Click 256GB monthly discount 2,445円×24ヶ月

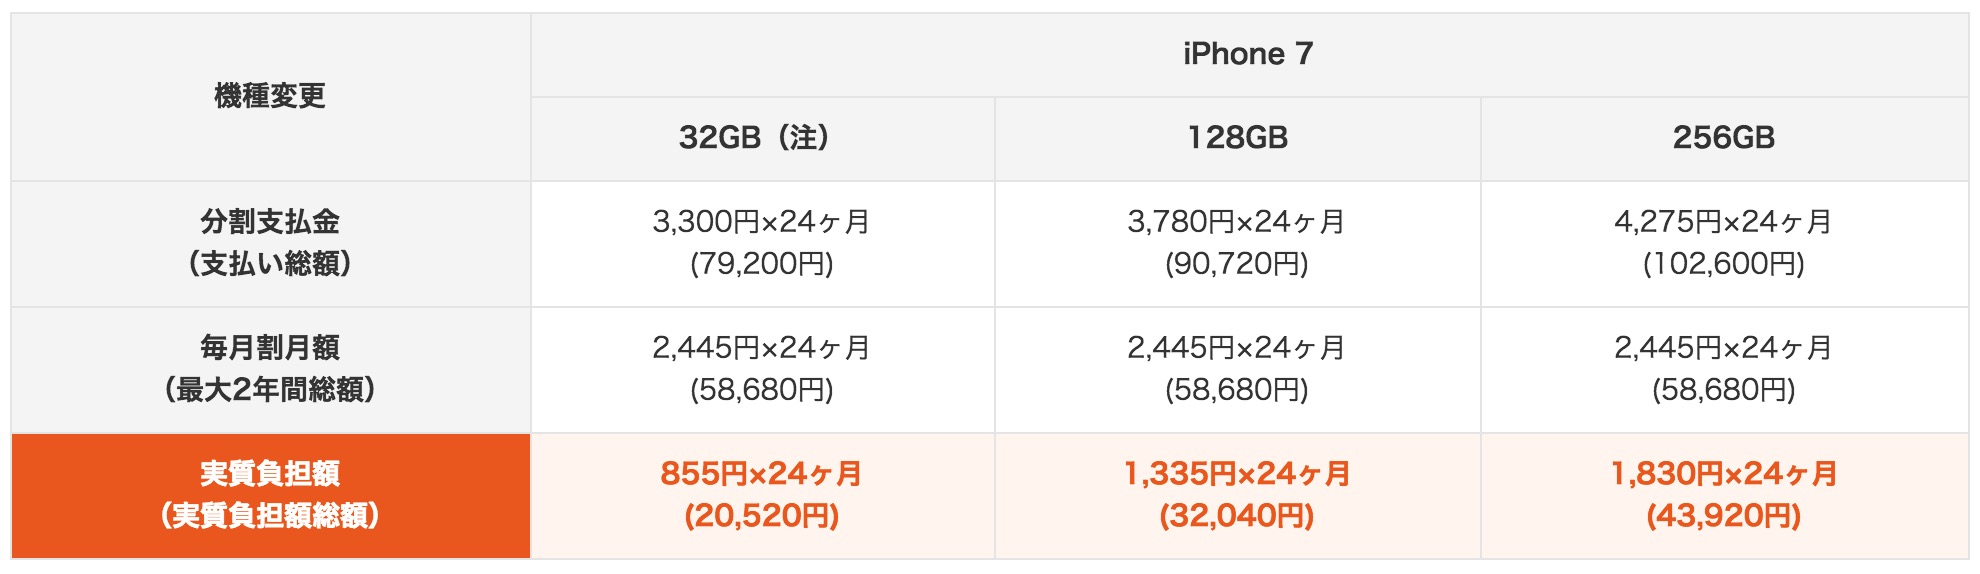(1724, 348)
